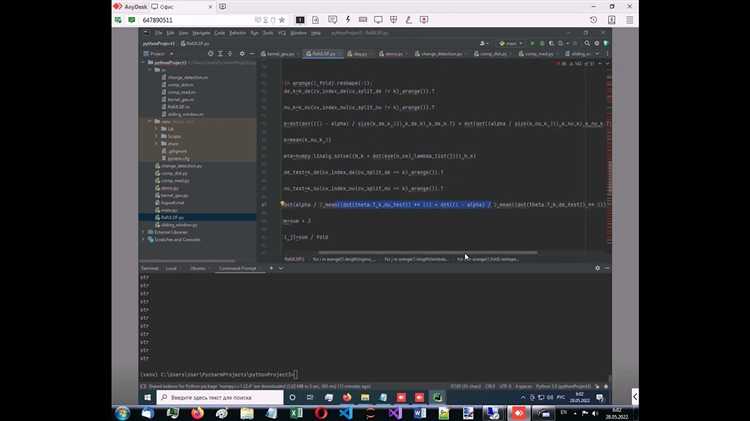Select the AnyDesk 'Офис' session tab
Viewport: 750px width, 421px height.
coord(182,7)
